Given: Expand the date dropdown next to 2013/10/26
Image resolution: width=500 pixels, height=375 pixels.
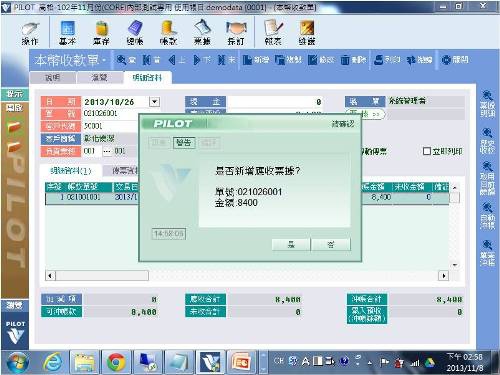Looking at the screenshot, I should click(x=155, y=102).
